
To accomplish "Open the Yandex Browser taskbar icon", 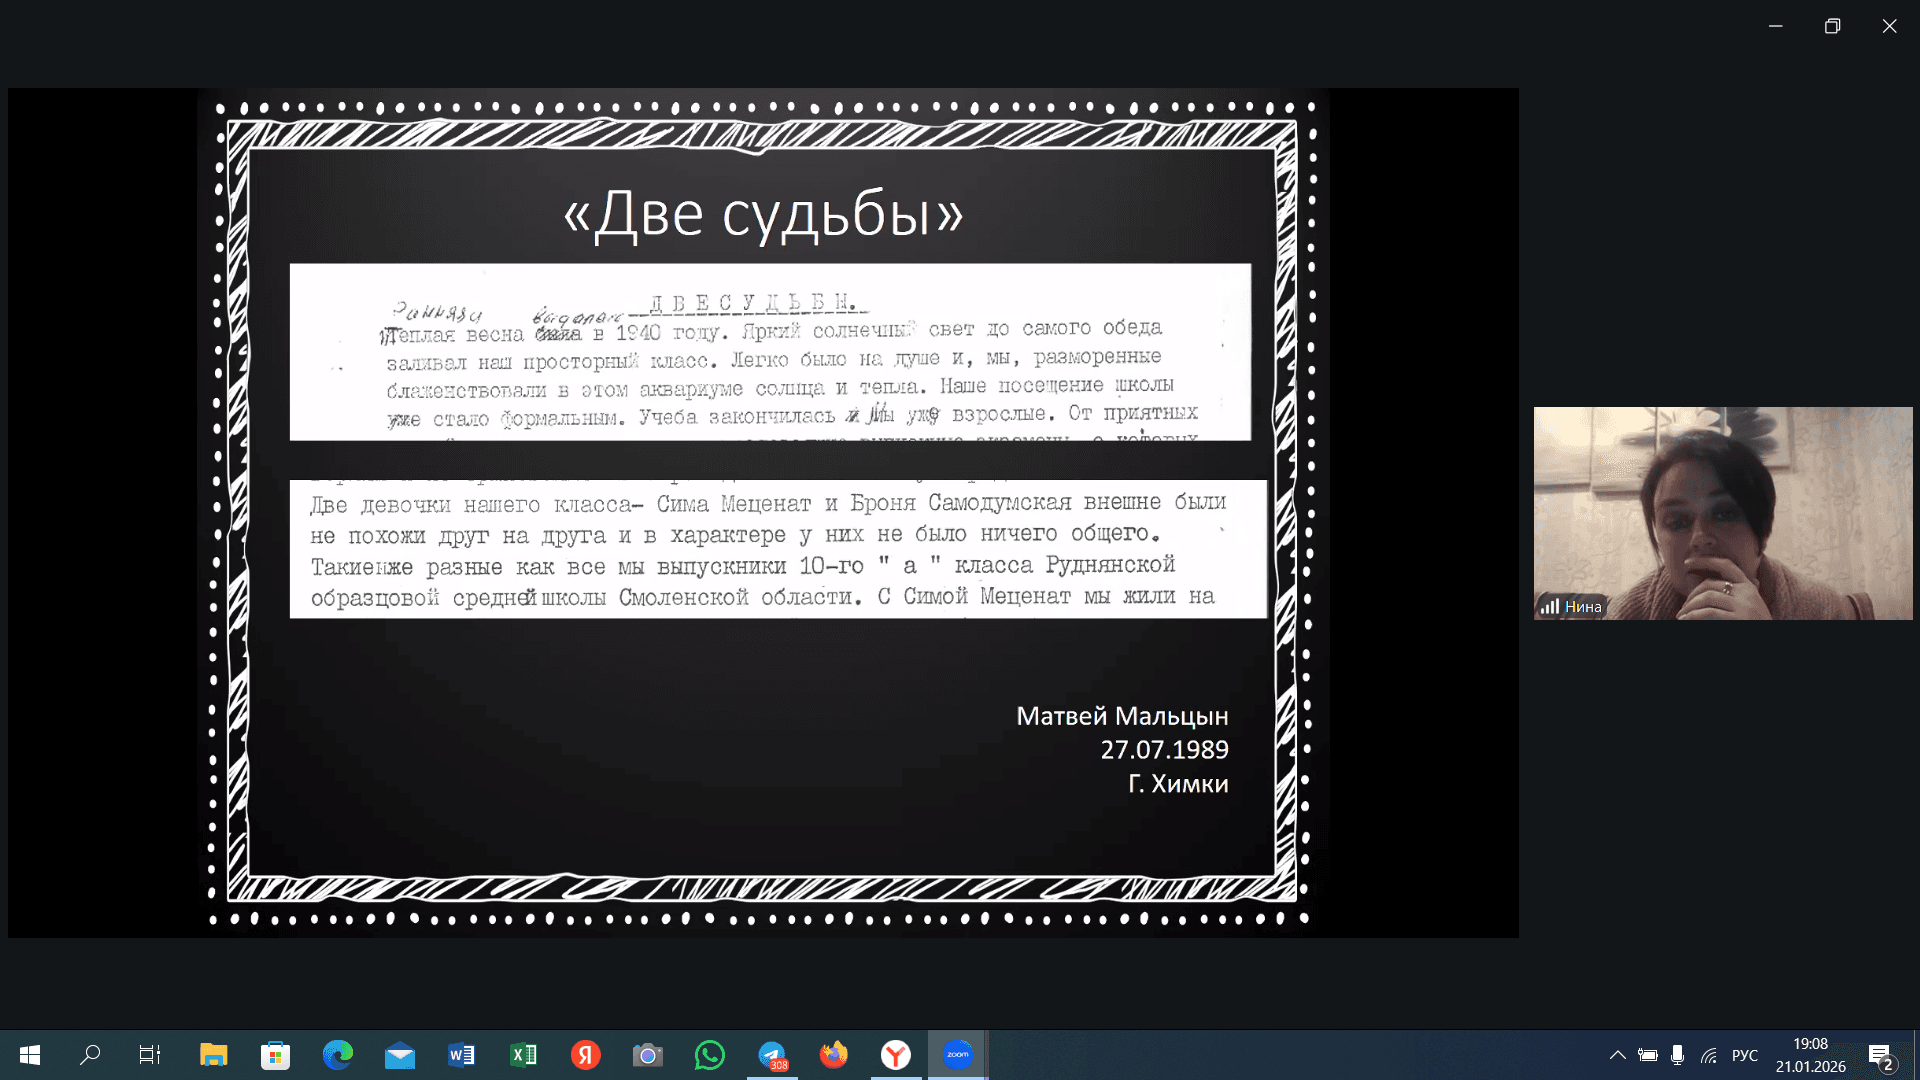I will [896, 1055].
